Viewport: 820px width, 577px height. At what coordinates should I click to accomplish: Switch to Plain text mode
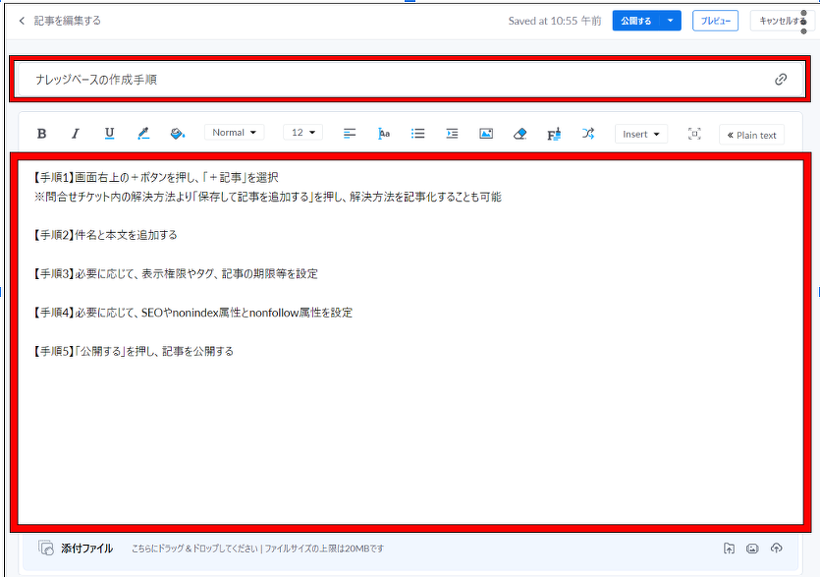click(751, 135)
